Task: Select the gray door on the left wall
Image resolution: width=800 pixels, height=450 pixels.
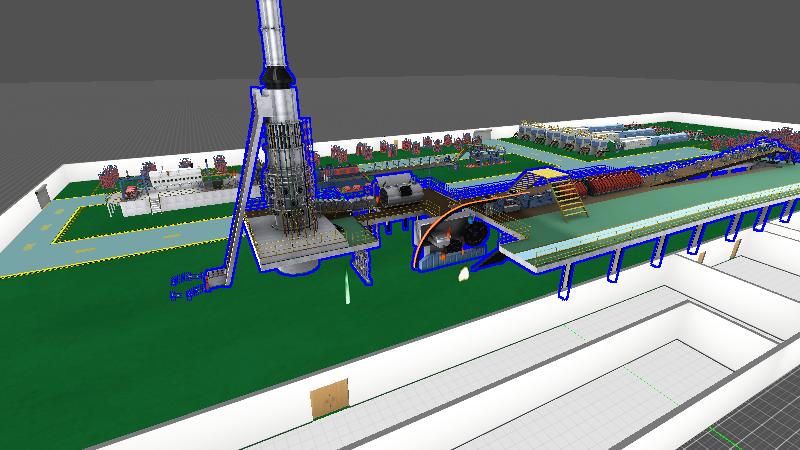Action: coord(41,197)
